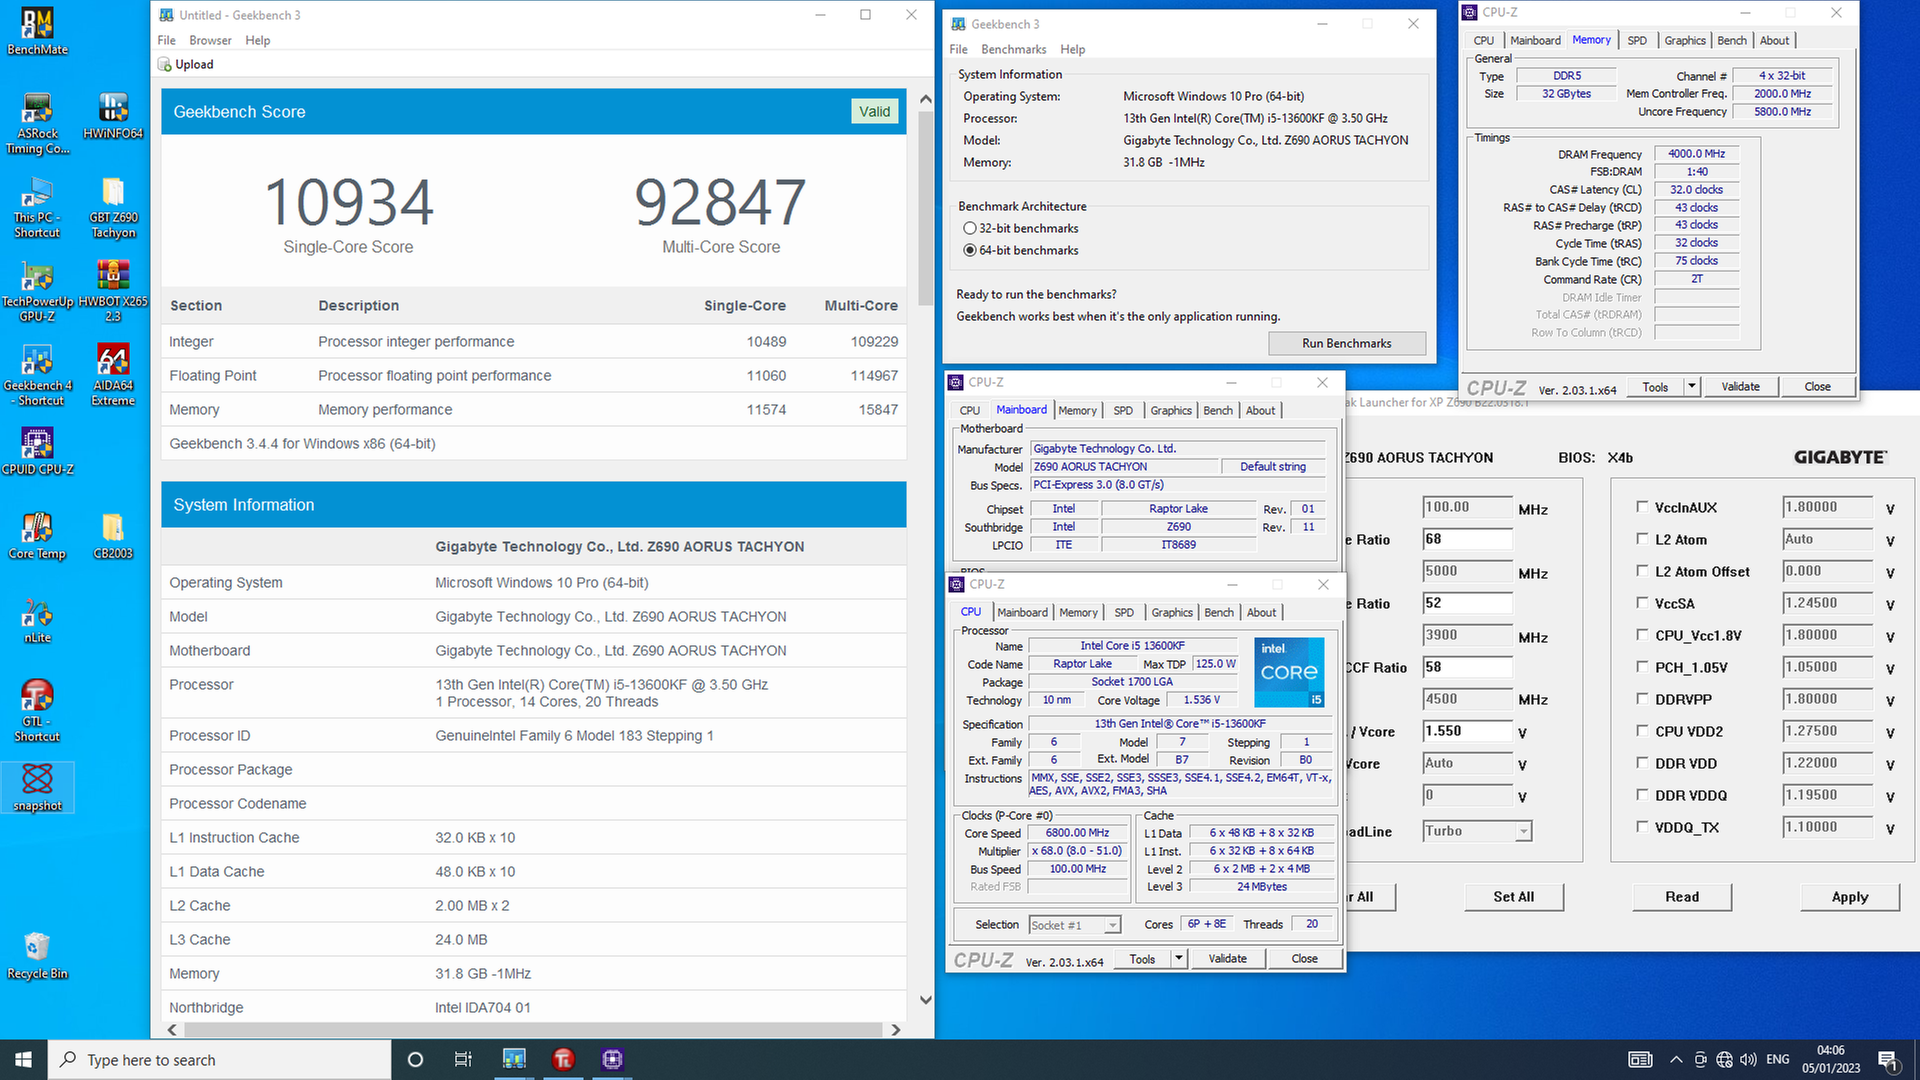This screenshot has width=1920, height=1080.
Task: Launch nLite desktop icon
Action: [37, 619]
